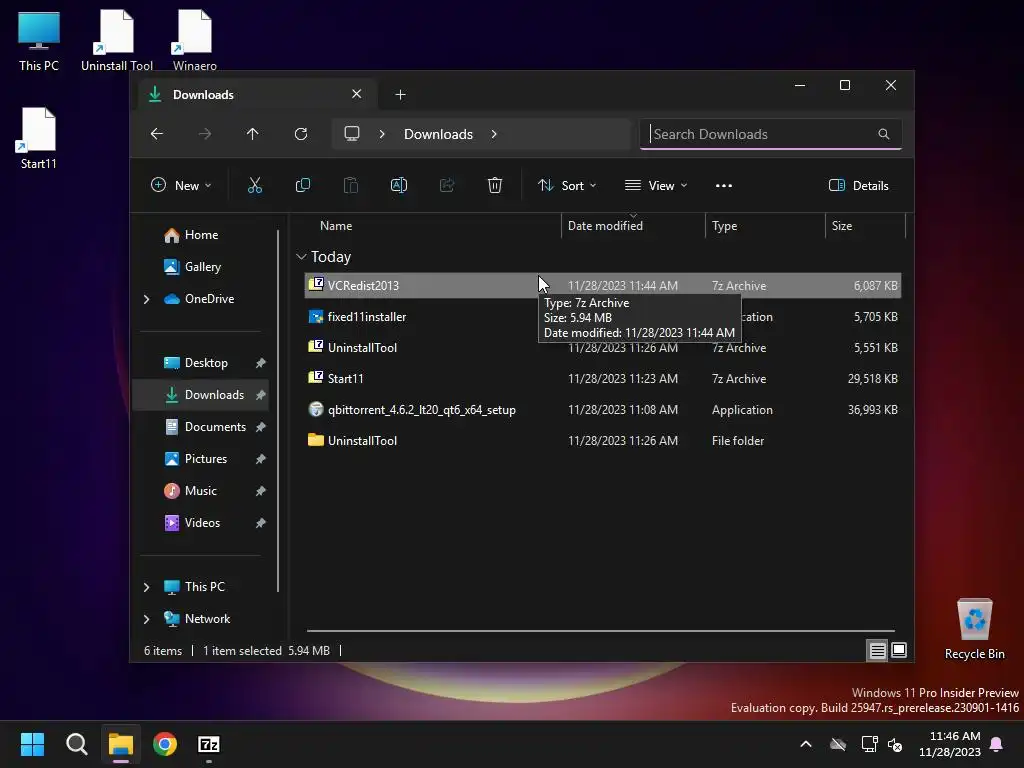Image resolution: width=1024 pixels, height=768 pixels.
Task: Open the See more ellipsis menu
Action: coord(724,185)
